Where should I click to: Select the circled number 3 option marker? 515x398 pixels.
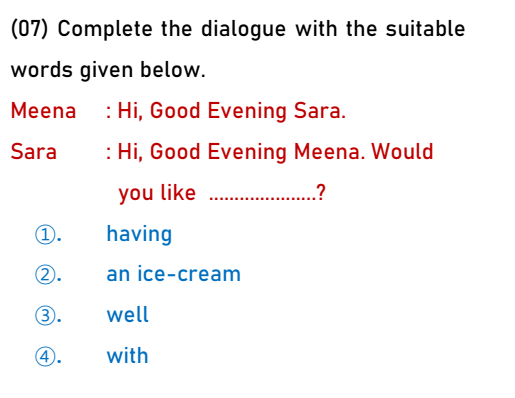[45, 316]
